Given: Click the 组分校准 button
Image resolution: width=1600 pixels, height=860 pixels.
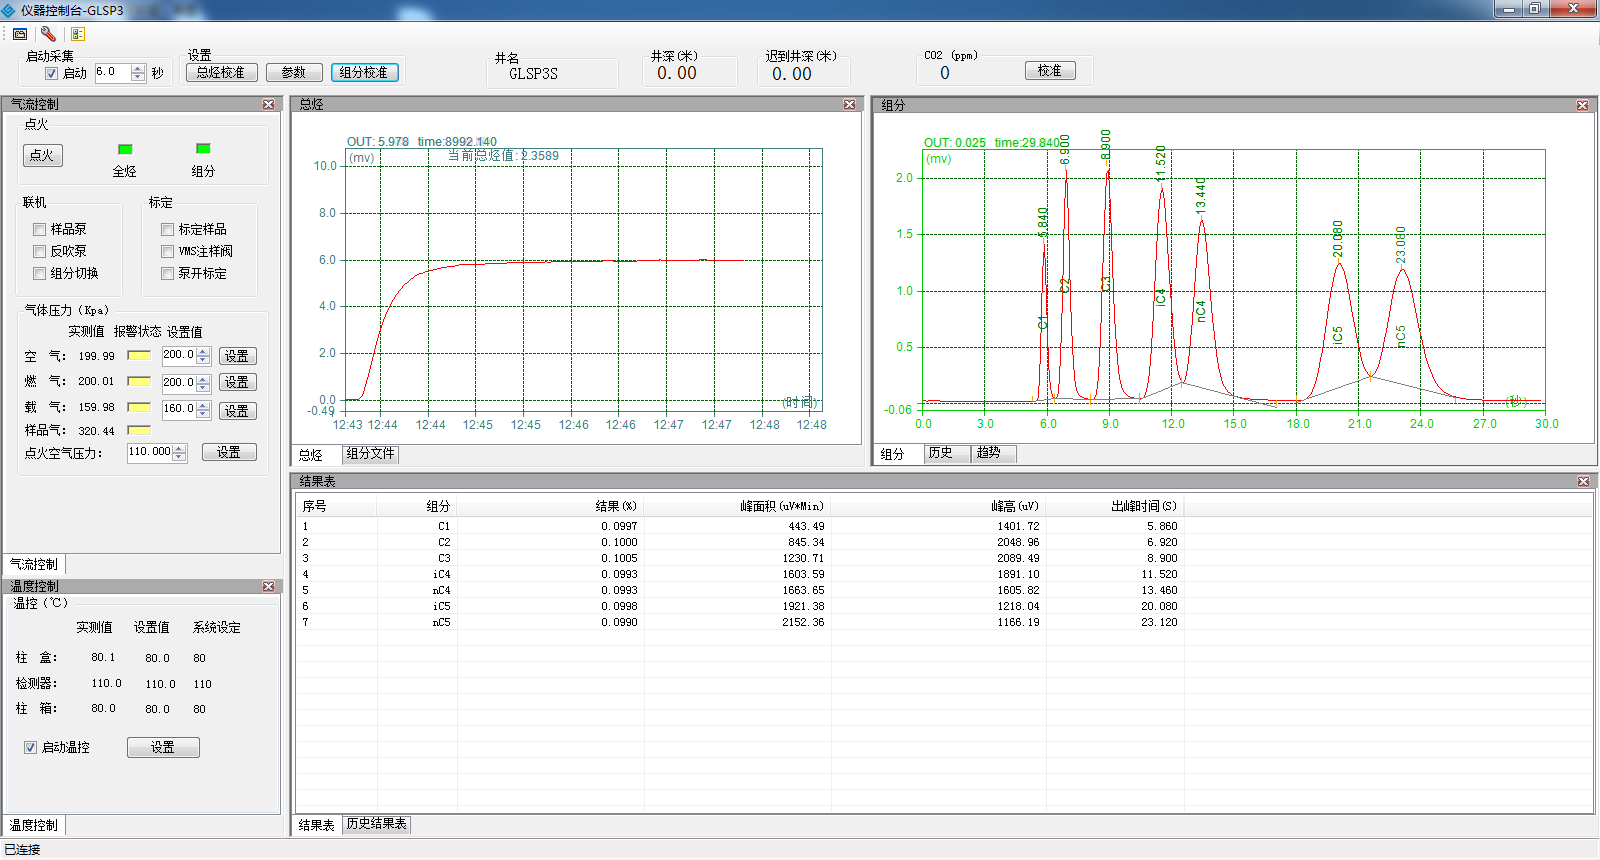Looking at the screenshot, I should [364, 73].
